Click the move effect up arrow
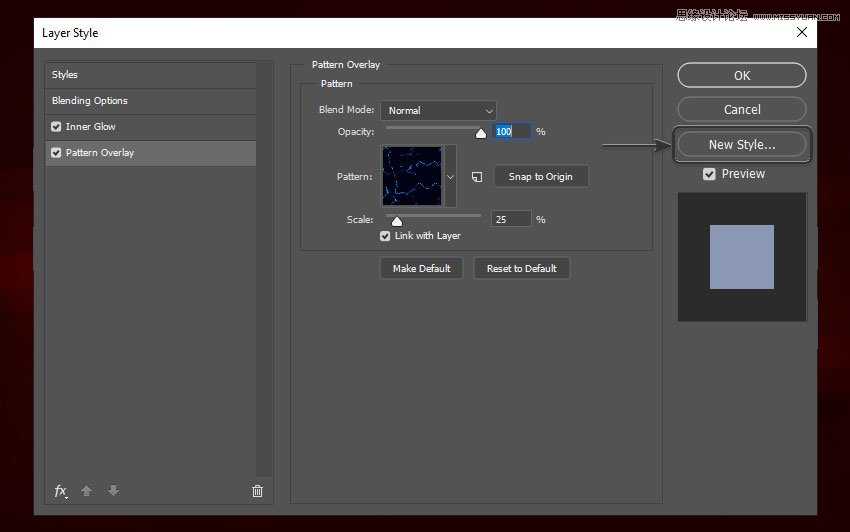The height and width of the screenshot is (532, 850). [x=87, y=491]
